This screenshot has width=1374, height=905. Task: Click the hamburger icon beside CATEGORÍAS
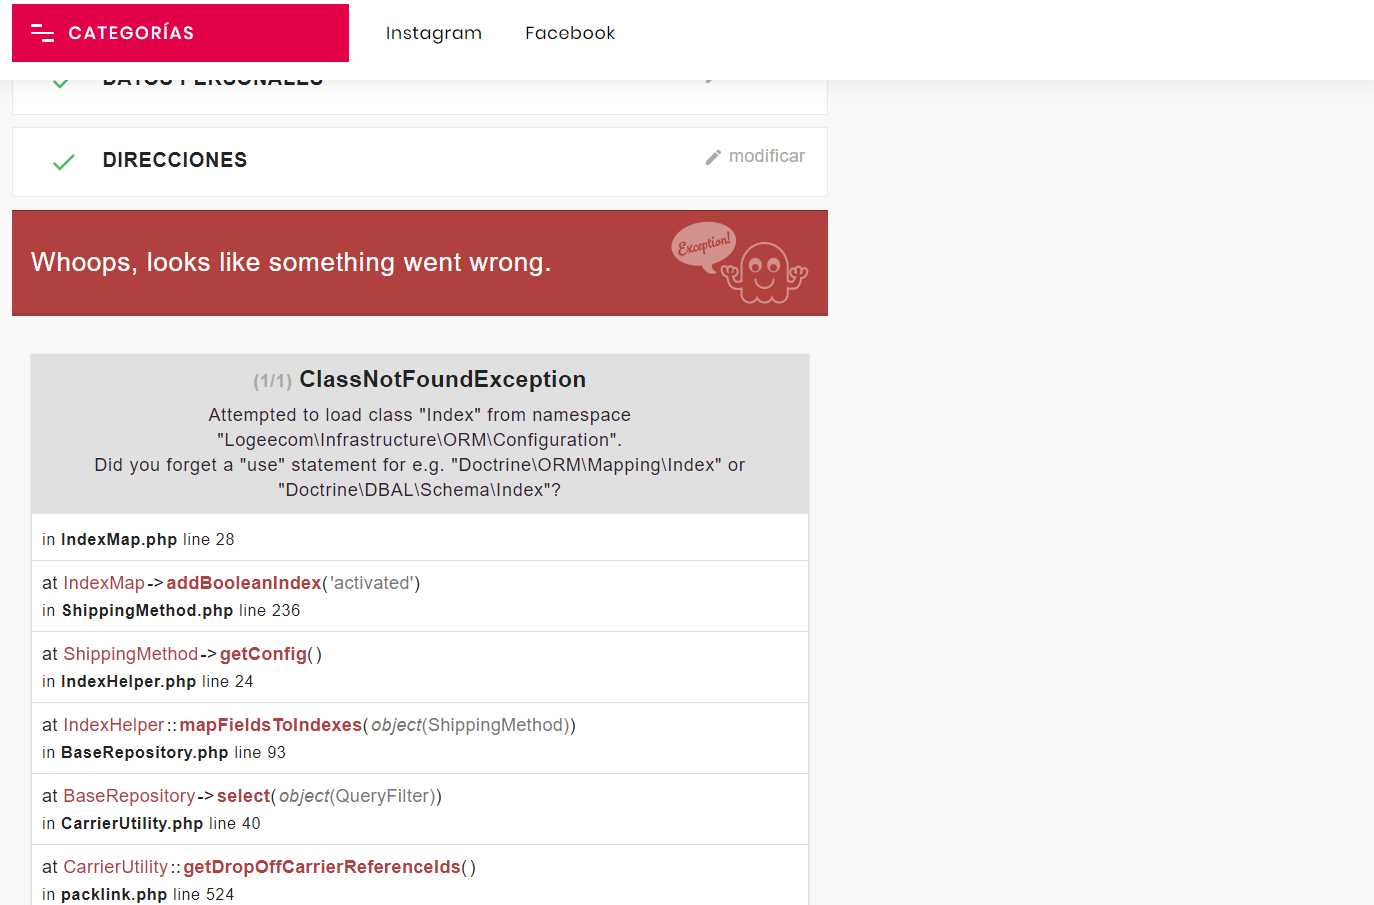tap(42, 33)
